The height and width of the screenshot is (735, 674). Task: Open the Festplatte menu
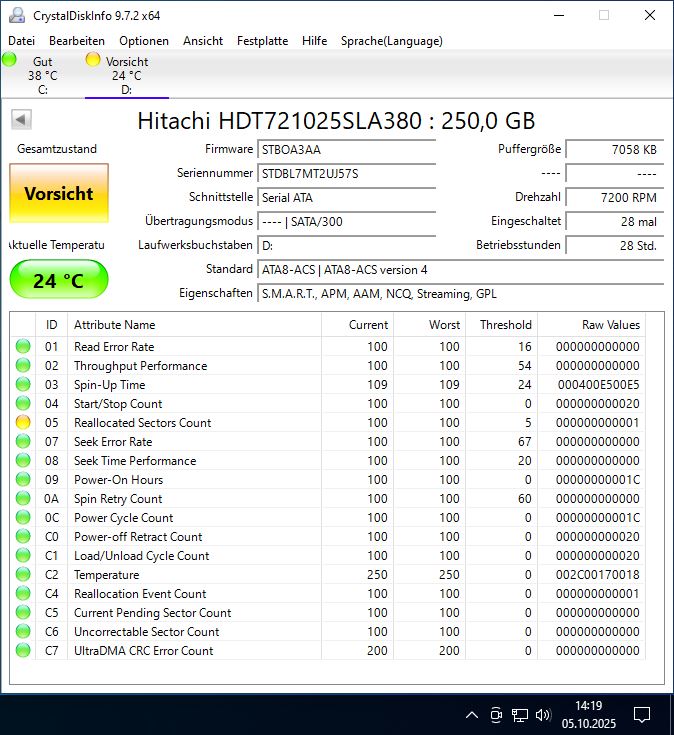point(262,41)
